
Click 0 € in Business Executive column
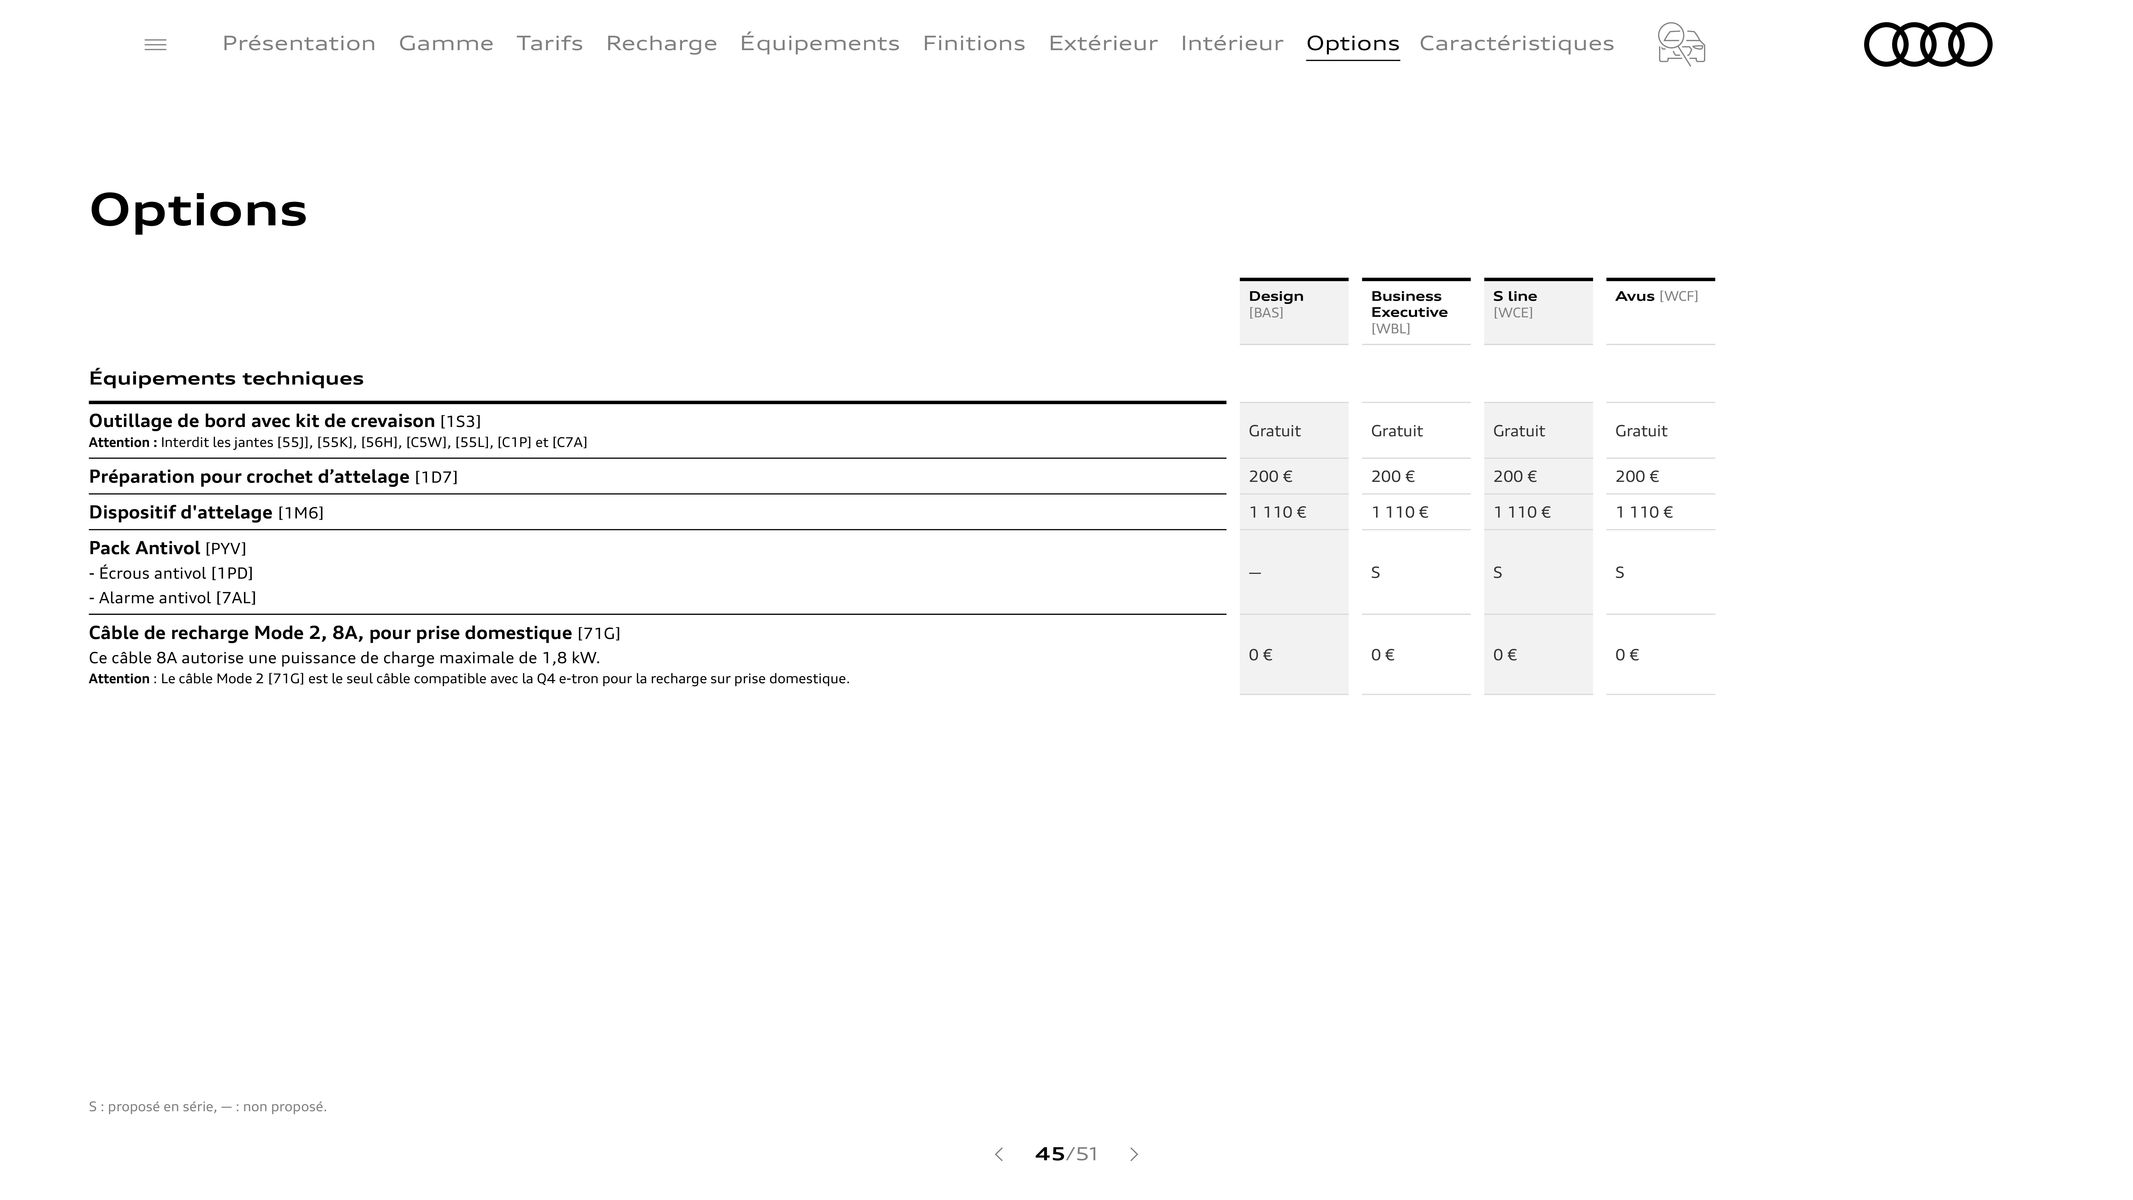(x=1382, y=655)
